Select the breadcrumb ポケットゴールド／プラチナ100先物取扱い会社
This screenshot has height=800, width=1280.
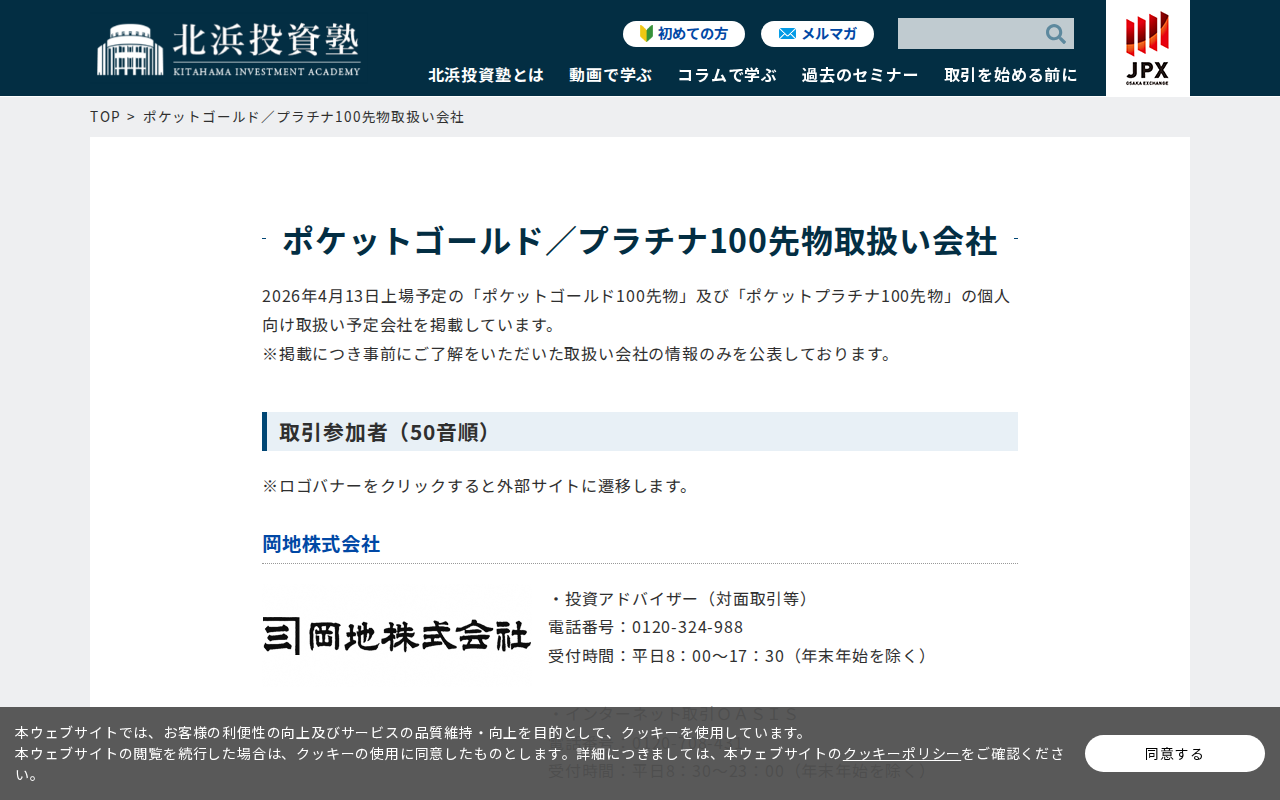pyautogui.click(x=303, y=117)
